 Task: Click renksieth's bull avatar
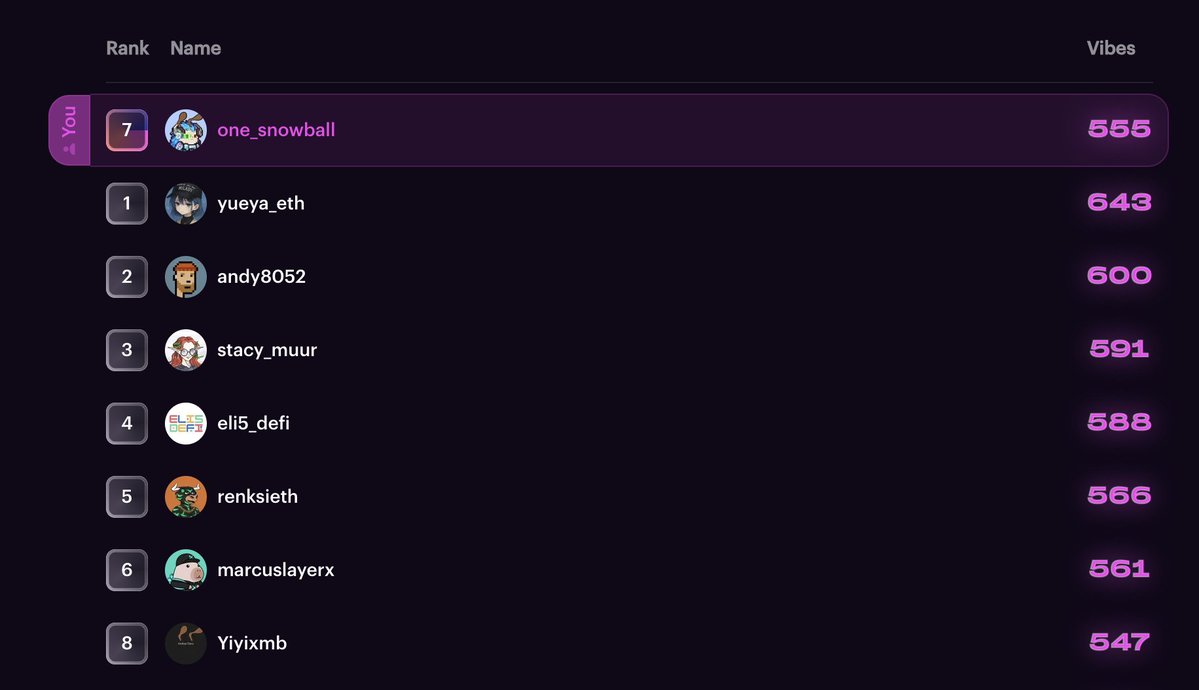[x=186, y=497]
